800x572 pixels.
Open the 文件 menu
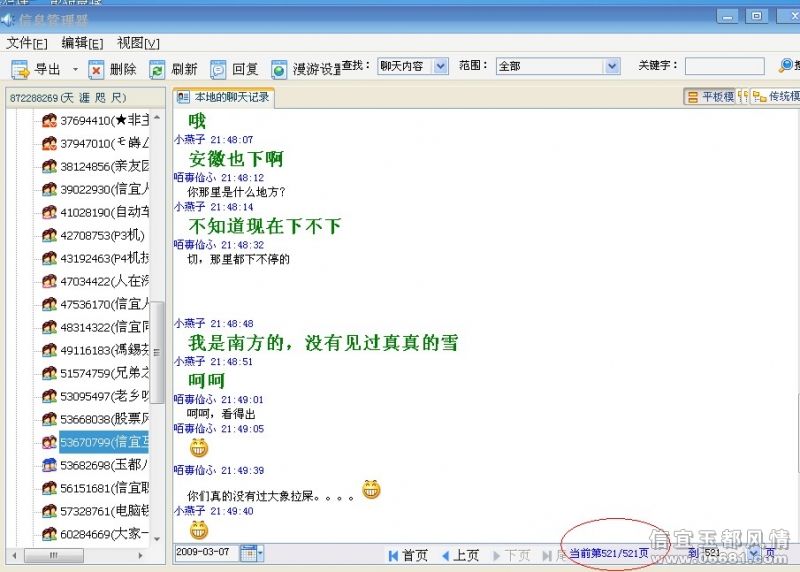click(x=27, y=43)
